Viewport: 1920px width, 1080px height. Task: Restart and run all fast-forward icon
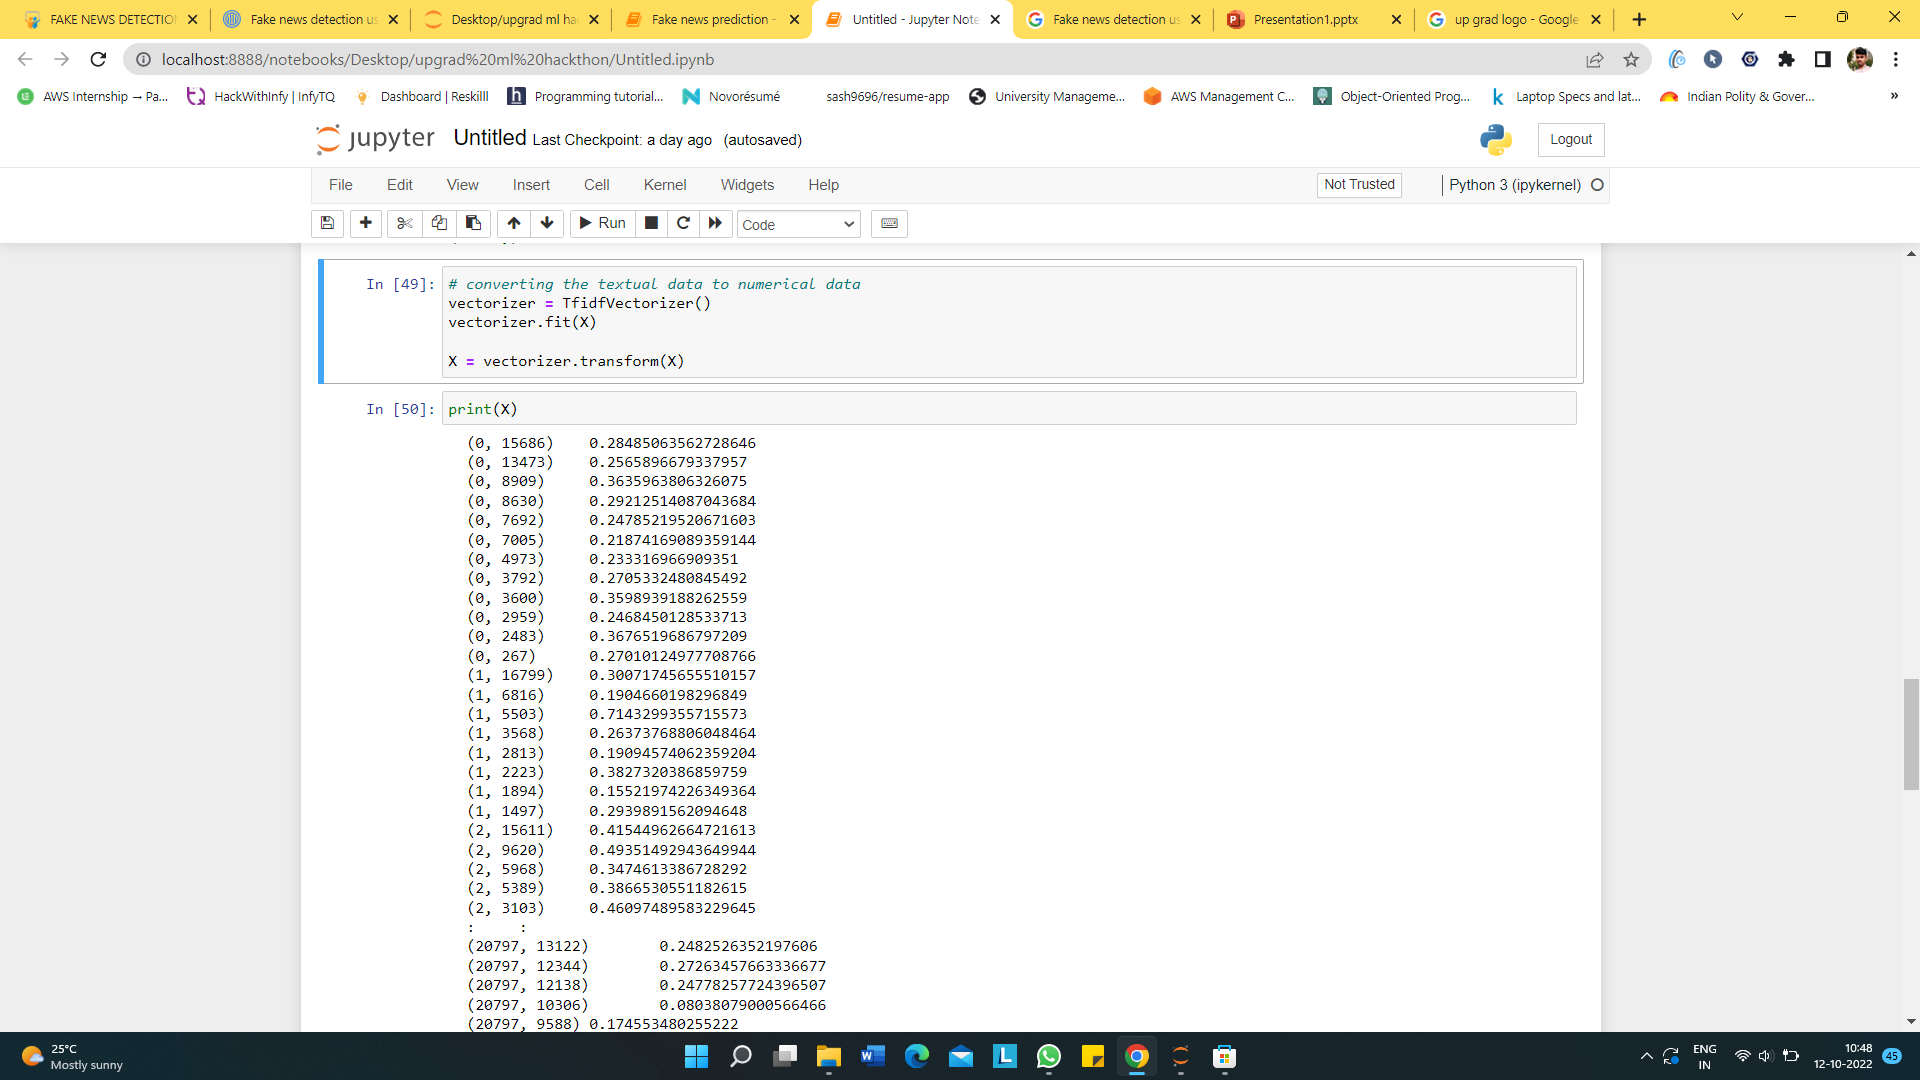pos(715,223)
